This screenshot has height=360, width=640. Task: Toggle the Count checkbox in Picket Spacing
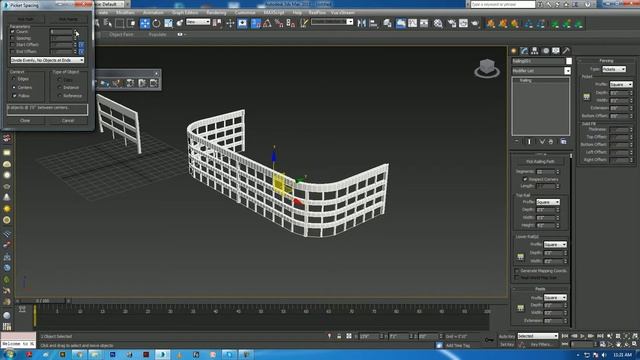pyautogui.click(x=12, y=31)
